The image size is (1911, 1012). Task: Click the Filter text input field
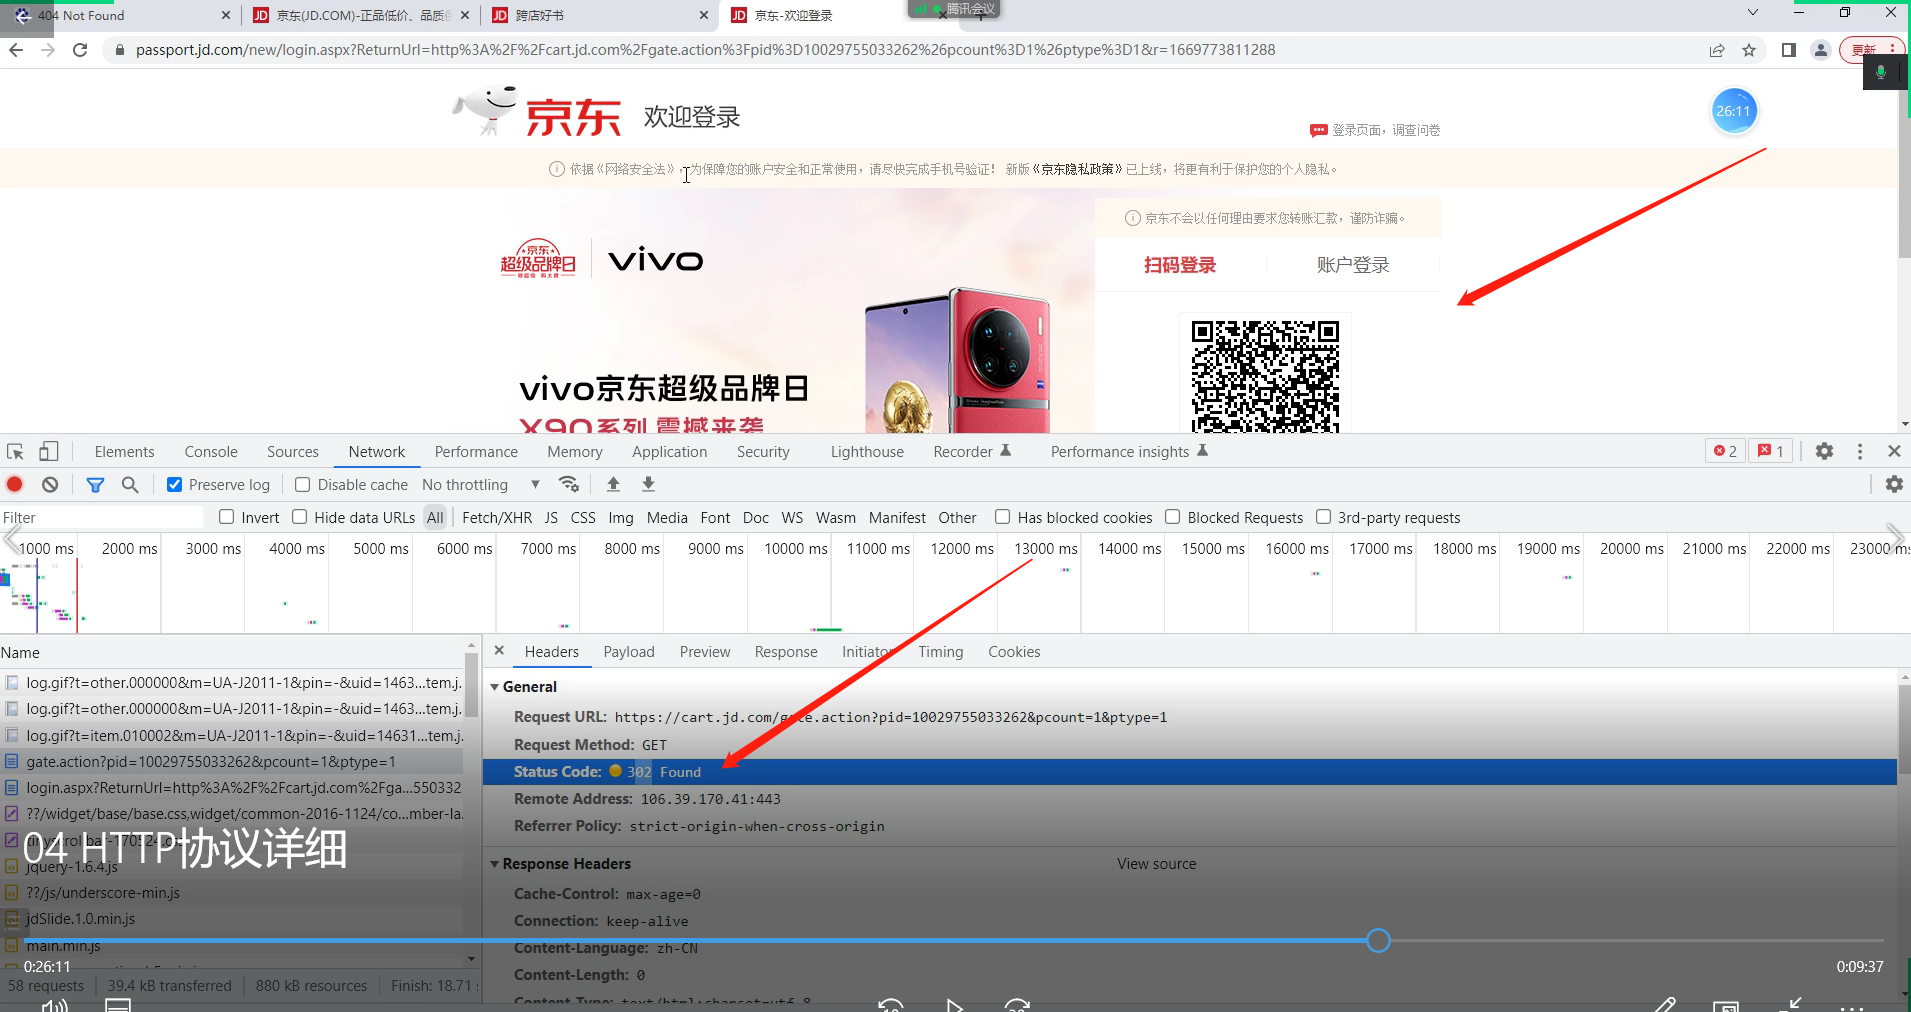click(x=102, y=517)
